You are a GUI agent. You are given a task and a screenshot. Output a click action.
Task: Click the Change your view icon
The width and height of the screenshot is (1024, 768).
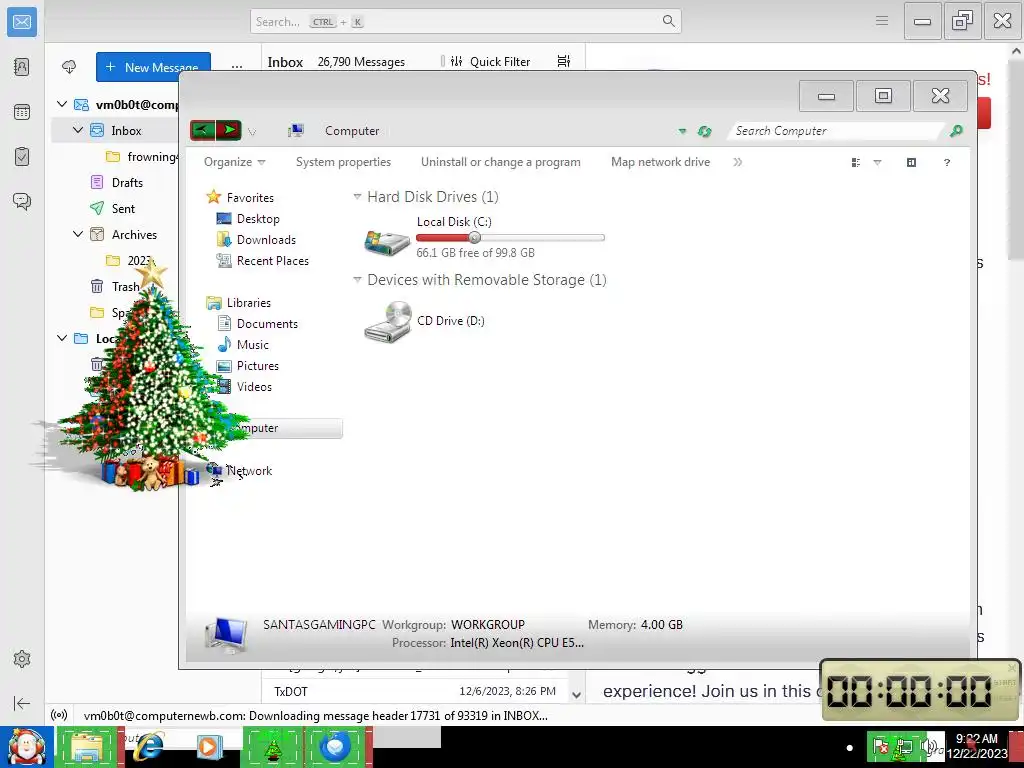click(856, 163)
